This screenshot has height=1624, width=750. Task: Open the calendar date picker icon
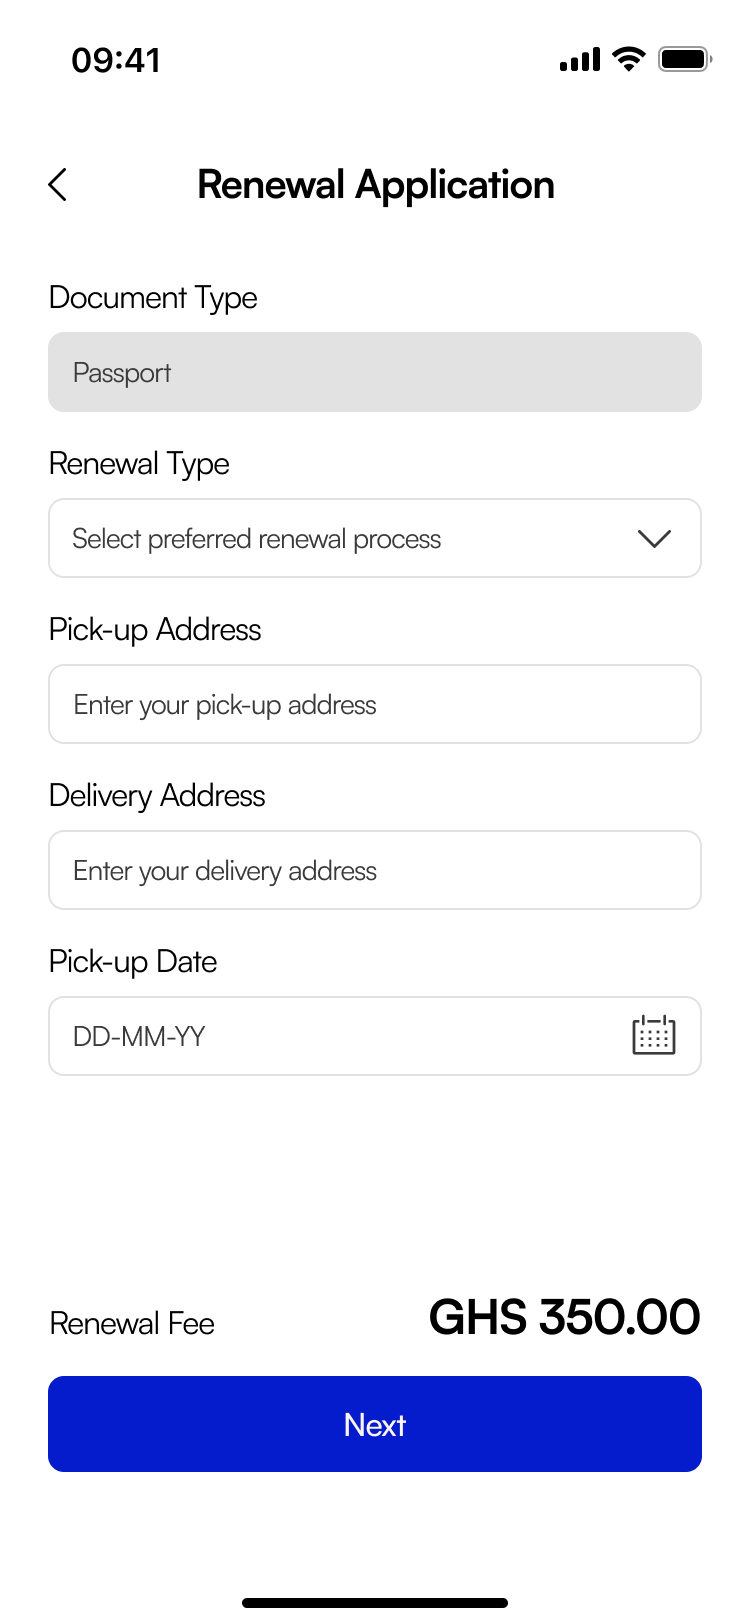pos(654,1036)
